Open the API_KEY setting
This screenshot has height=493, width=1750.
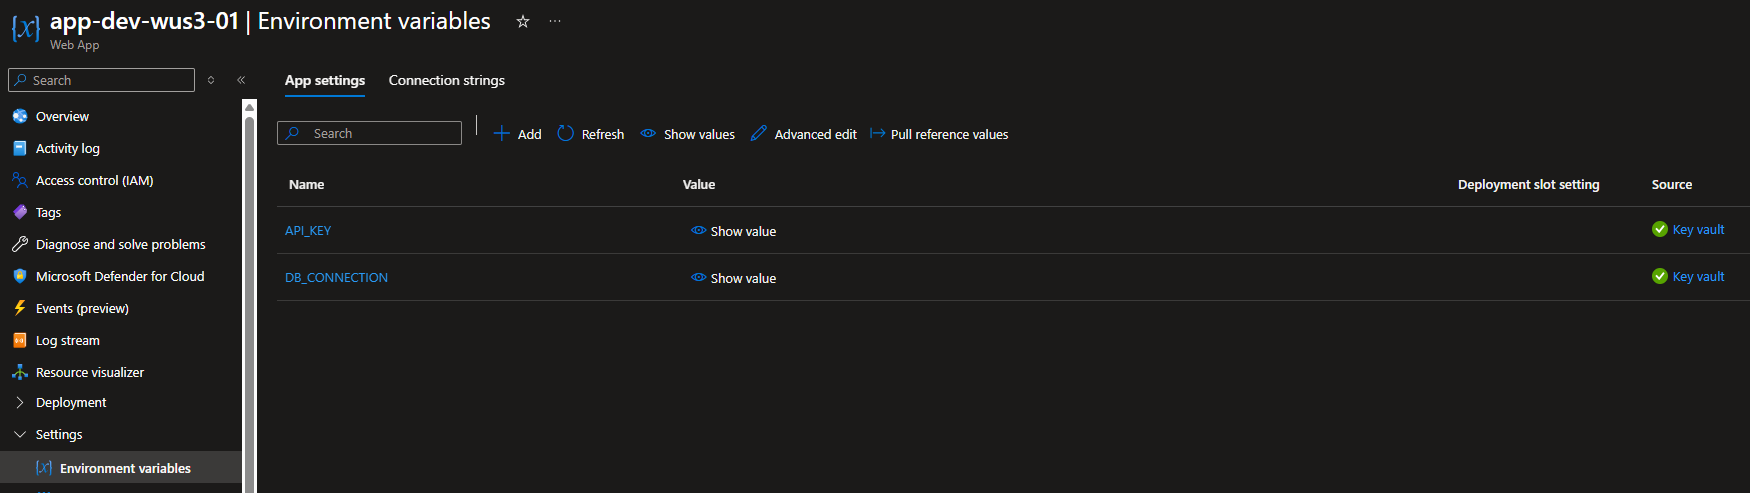tap(308, 230)
